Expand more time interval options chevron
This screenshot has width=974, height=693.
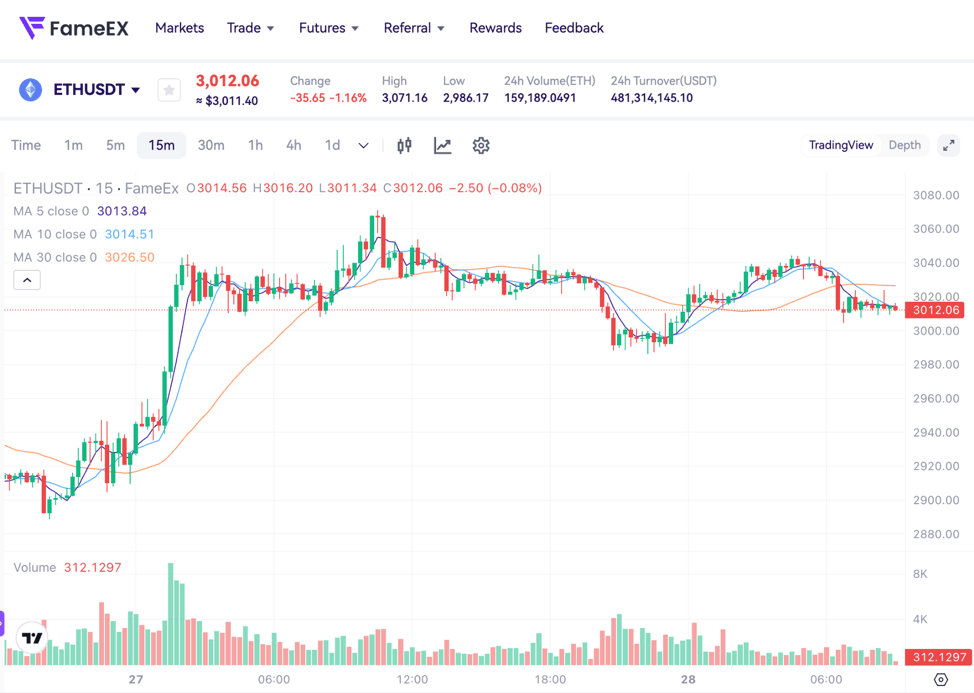point(363,146)
